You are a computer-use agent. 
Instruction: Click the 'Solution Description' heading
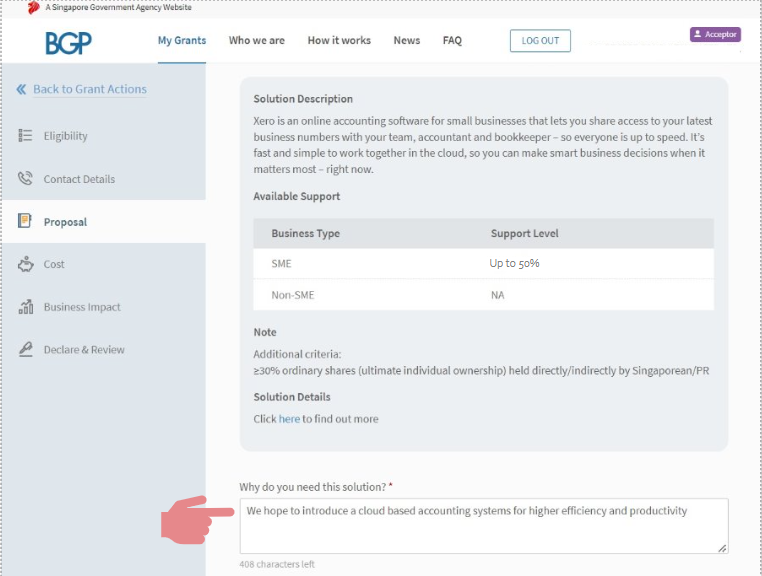coord(303,99)
